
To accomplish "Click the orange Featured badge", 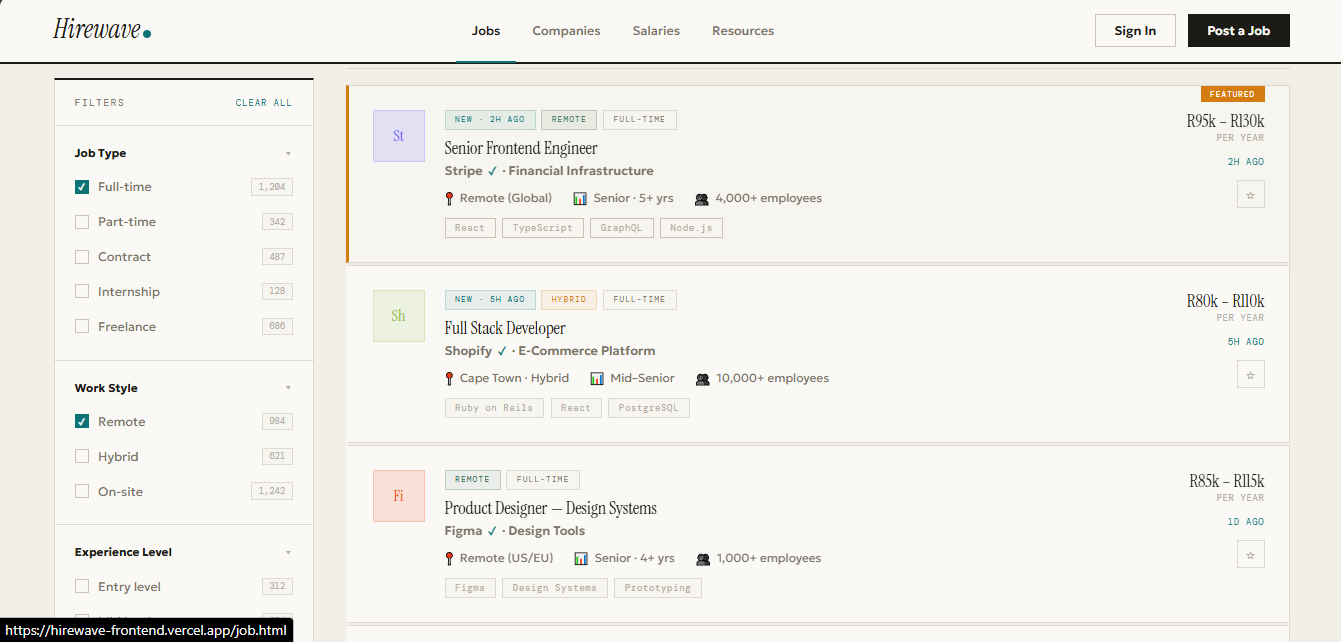I will [x=1232, y=94].
